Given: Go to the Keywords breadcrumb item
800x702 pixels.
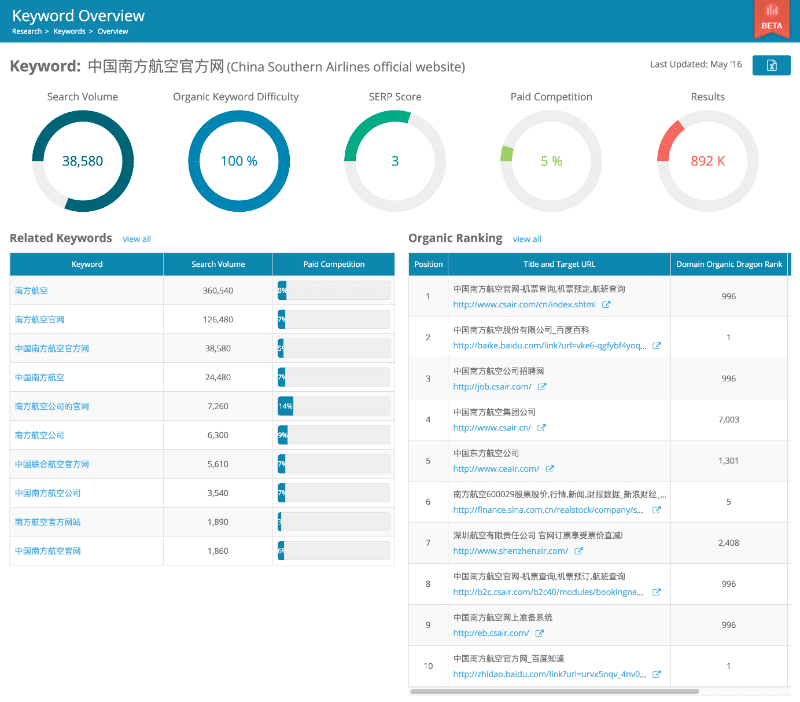Looking at the screenshot, I should 69,31.
